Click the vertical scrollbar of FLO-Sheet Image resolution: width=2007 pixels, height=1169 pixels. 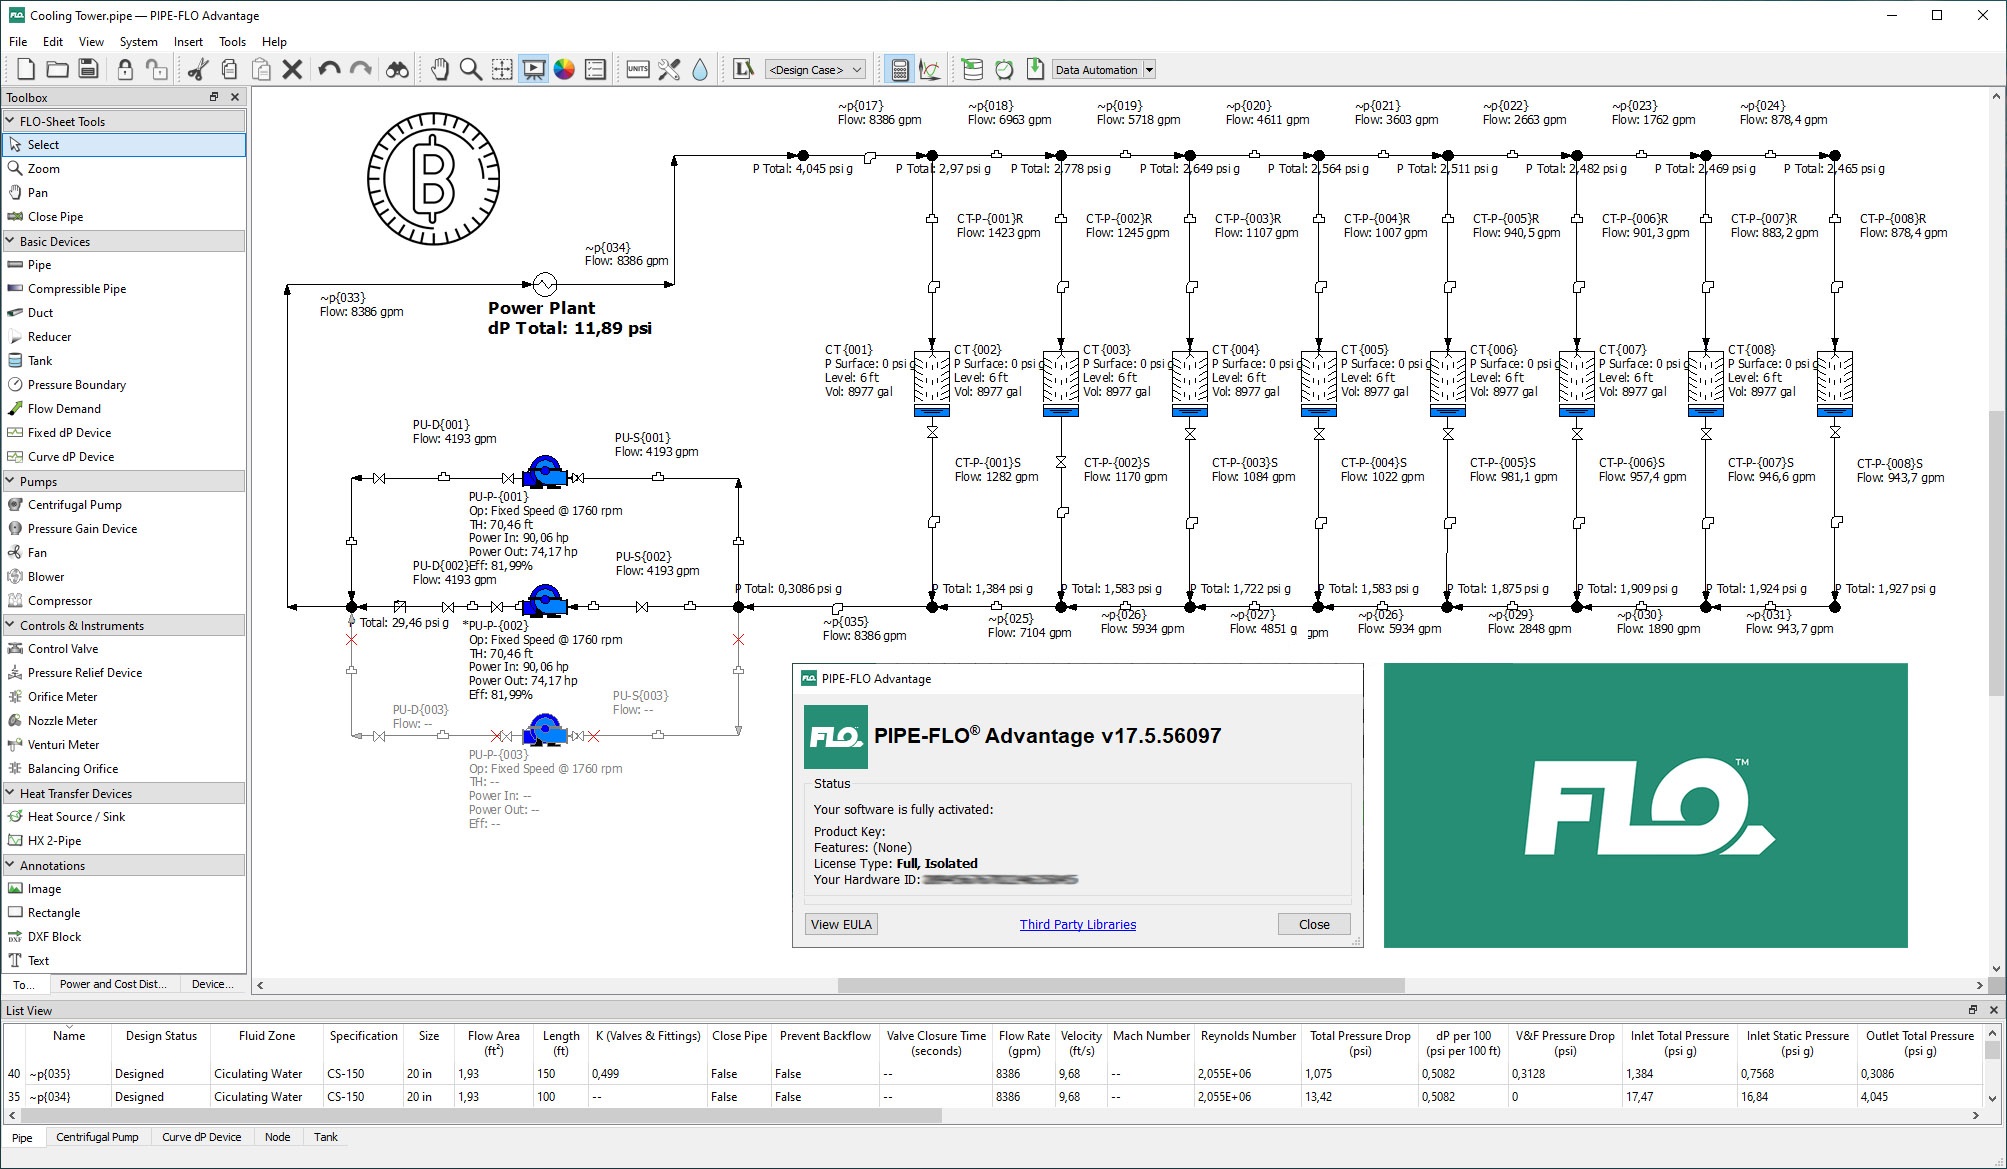[x=1995, y=553]
